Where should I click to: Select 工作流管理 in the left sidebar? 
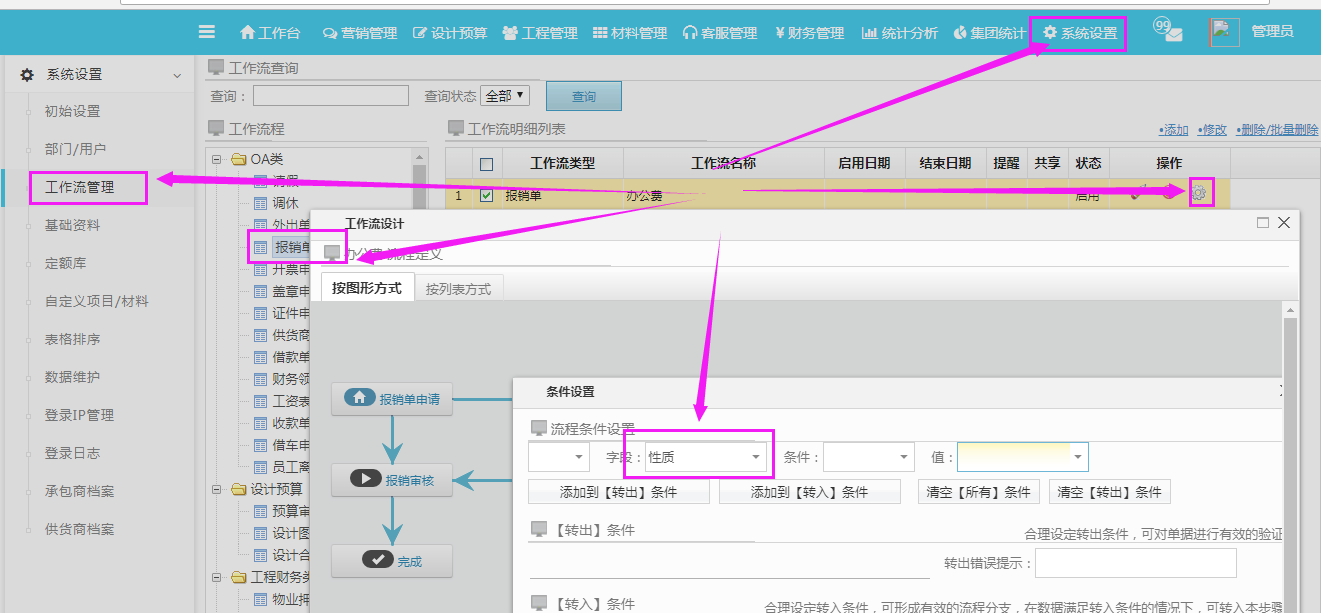click(80, 187)
